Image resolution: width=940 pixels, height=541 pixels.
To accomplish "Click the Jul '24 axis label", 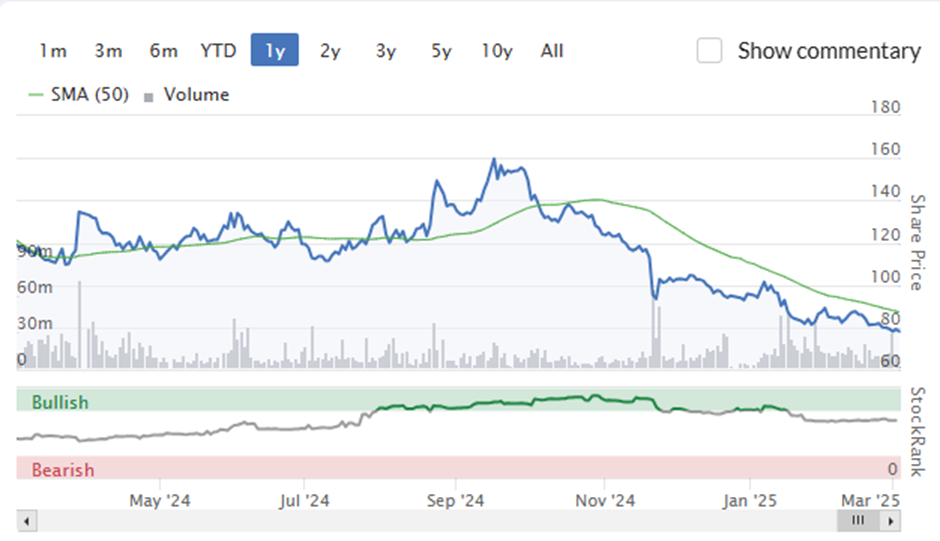I will 304,500.
